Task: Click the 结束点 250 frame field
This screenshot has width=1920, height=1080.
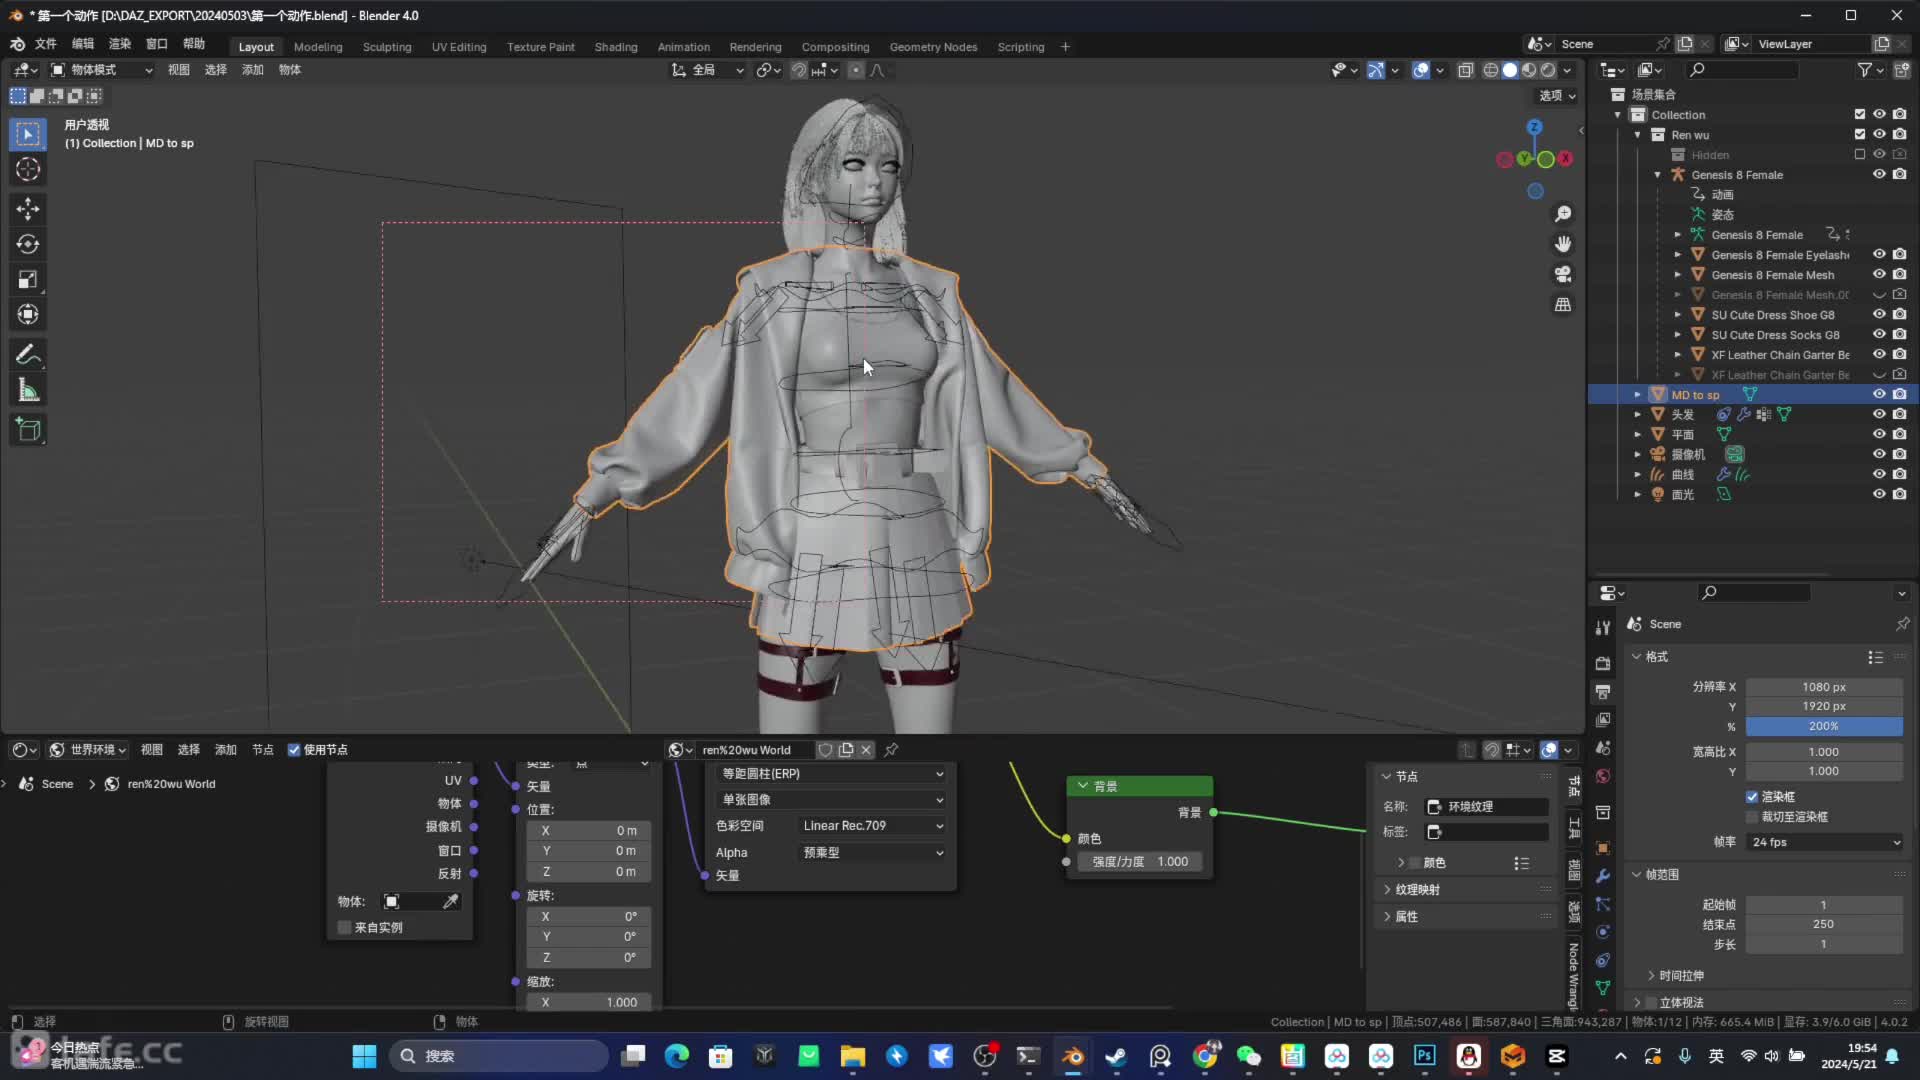Action: 1824,925
